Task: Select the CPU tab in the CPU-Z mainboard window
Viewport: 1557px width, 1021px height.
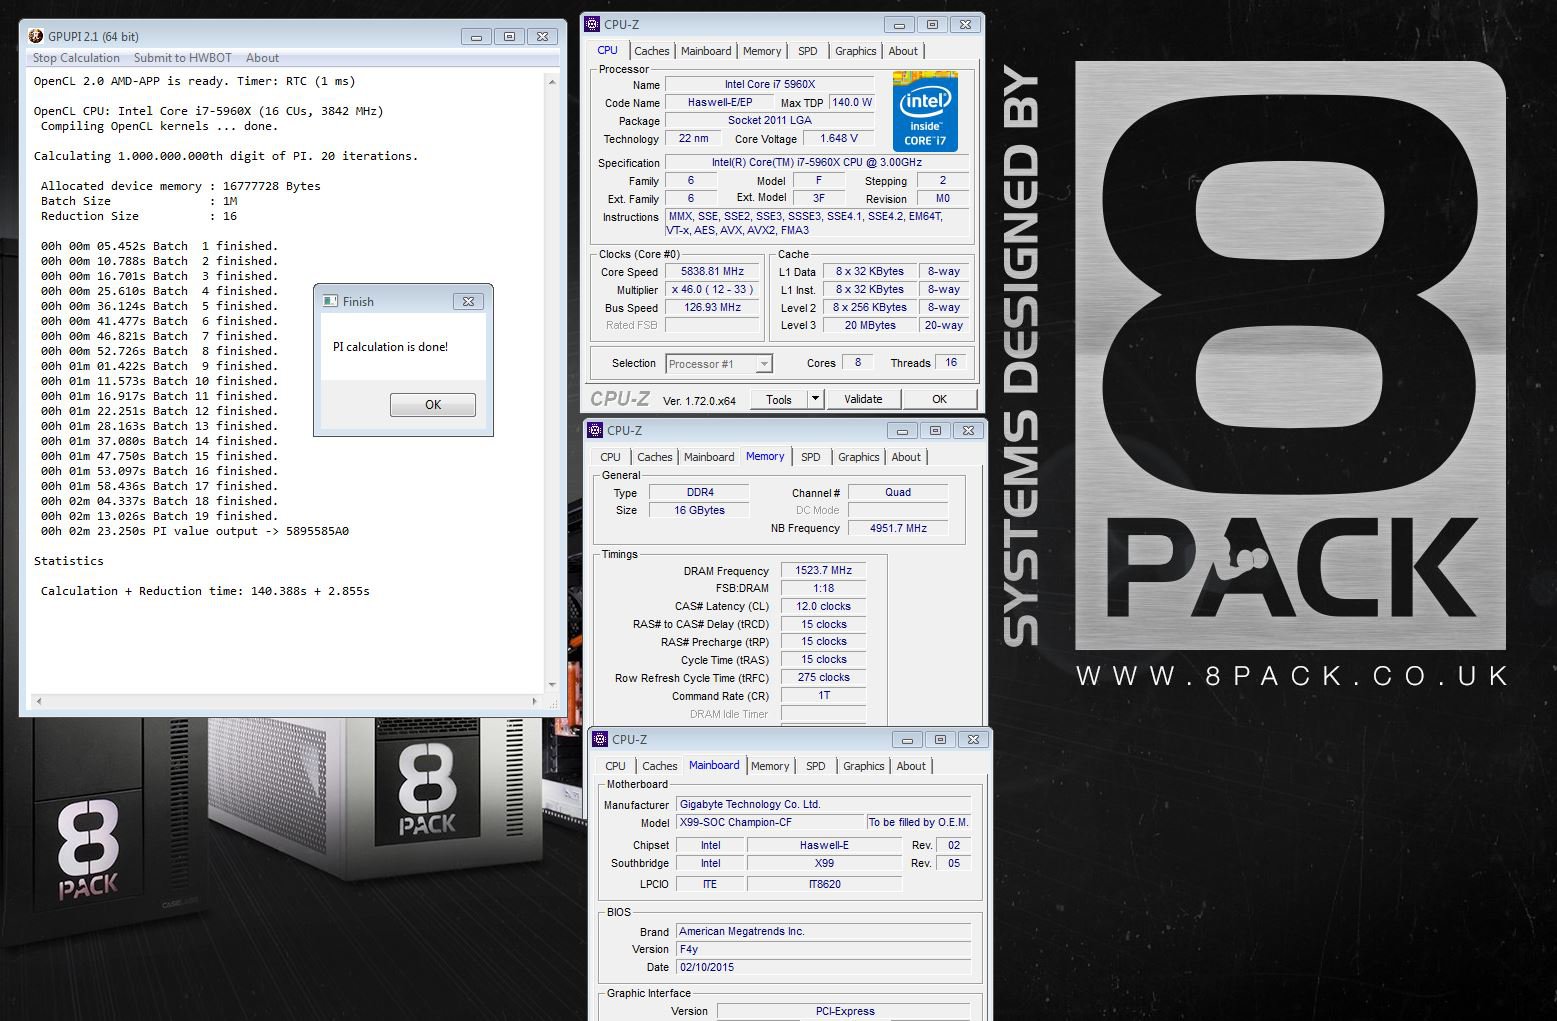Action: [616, 766]
